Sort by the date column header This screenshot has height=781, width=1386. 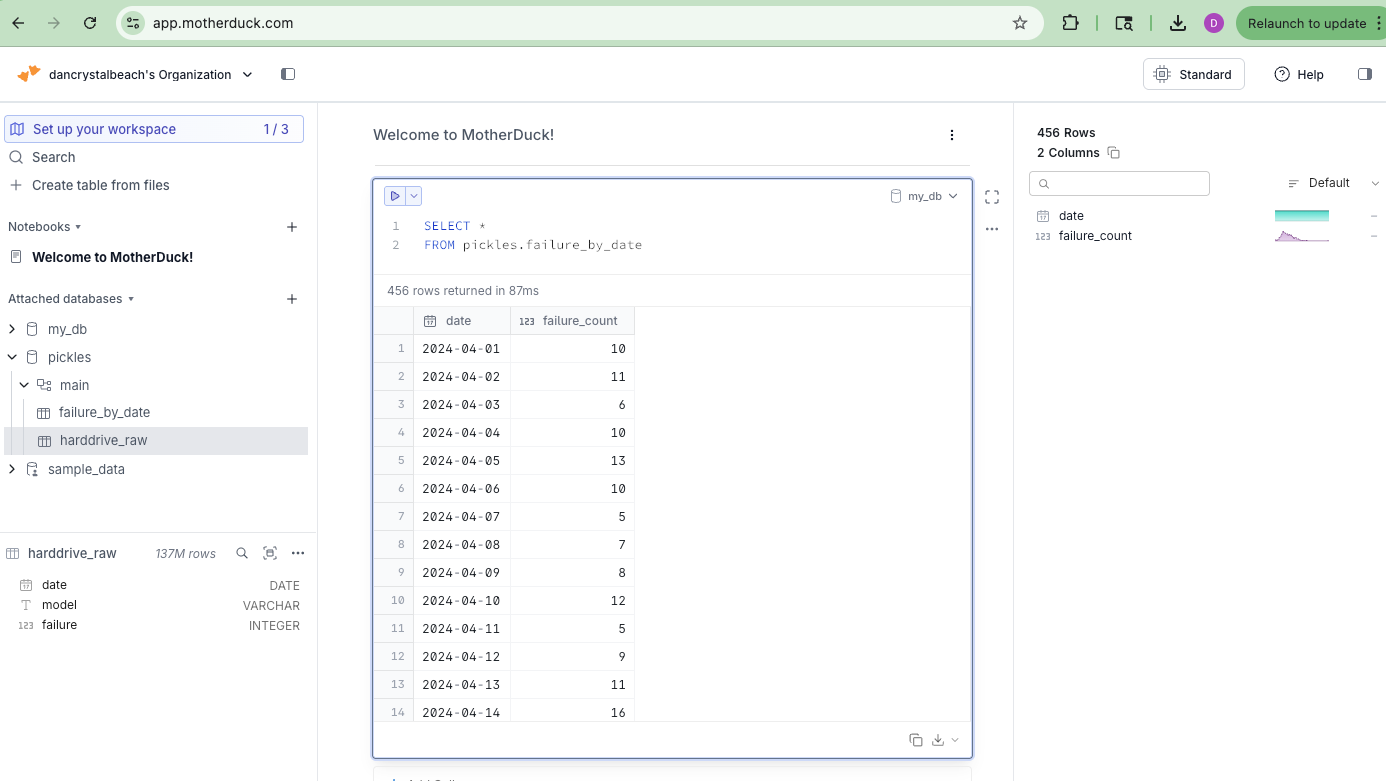coord(462,321)
